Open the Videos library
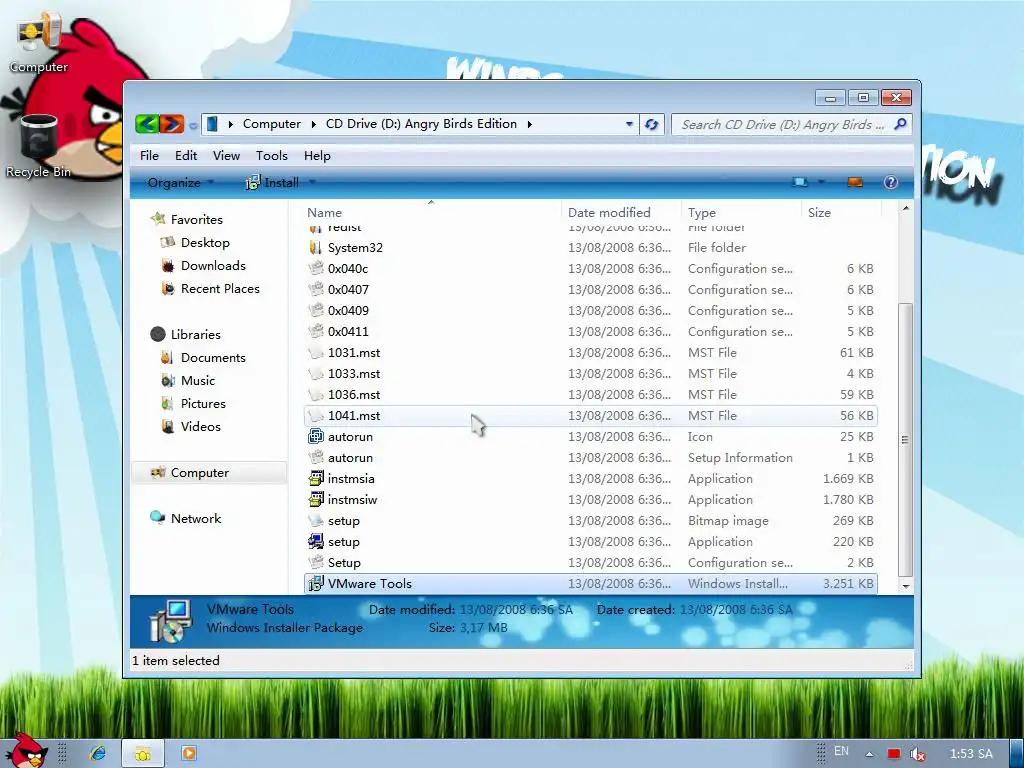Screen dimensions: 1024x768 point(200,426)
